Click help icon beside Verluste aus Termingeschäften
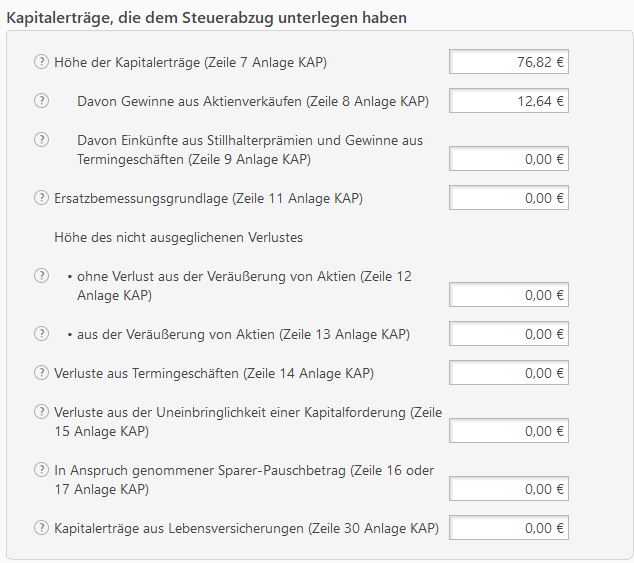 pyautogui.click(x=41, y=373)
